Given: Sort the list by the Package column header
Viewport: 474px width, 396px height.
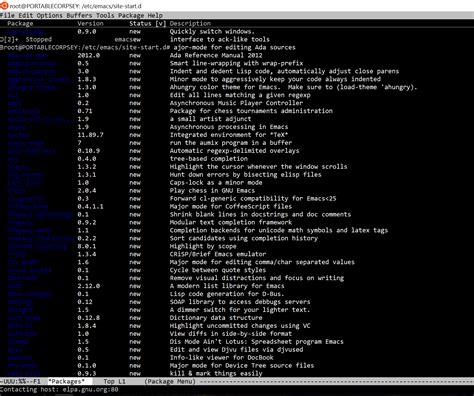Looking at the screenshot, I should (x=20, y=24).
